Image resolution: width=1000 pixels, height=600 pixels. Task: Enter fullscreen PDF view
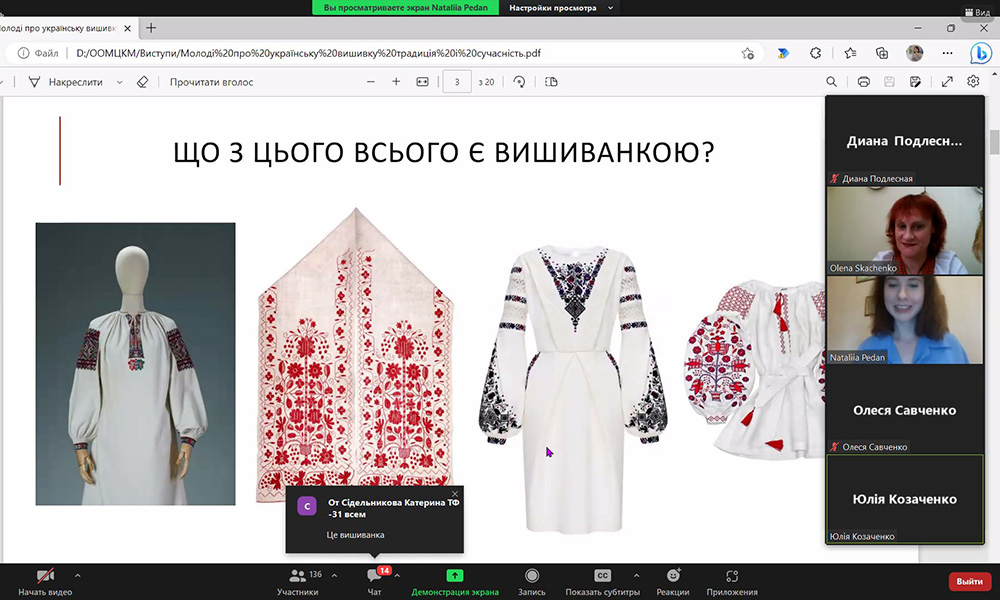(x=947, y=82)
